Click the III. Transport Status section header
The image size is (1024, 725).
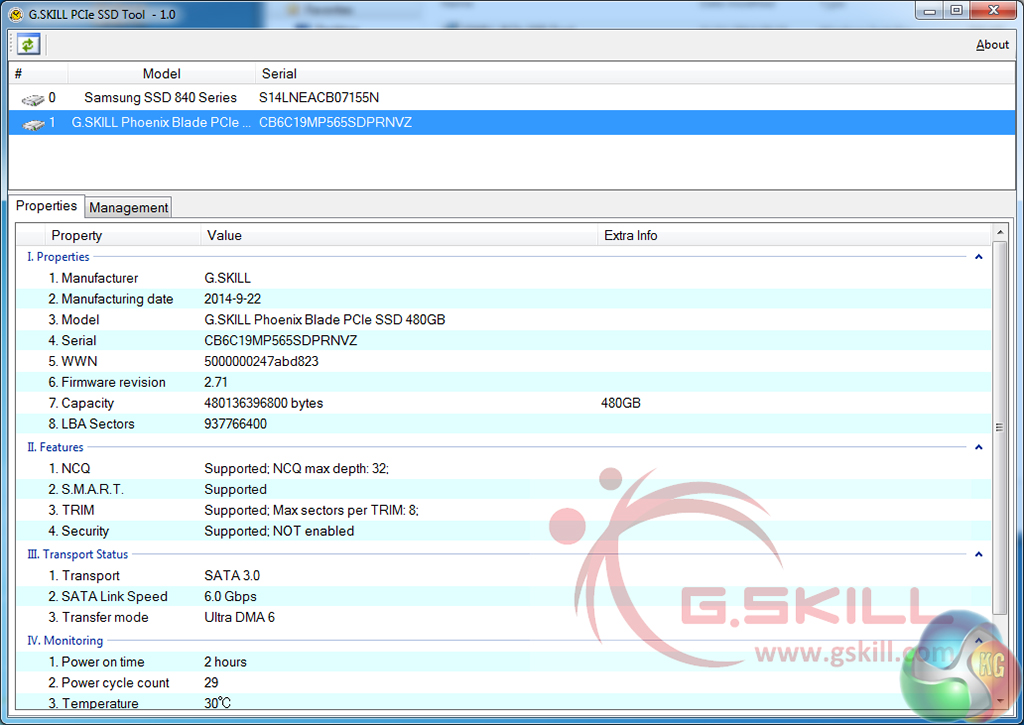pyautogui.click(x=78, y=555)
